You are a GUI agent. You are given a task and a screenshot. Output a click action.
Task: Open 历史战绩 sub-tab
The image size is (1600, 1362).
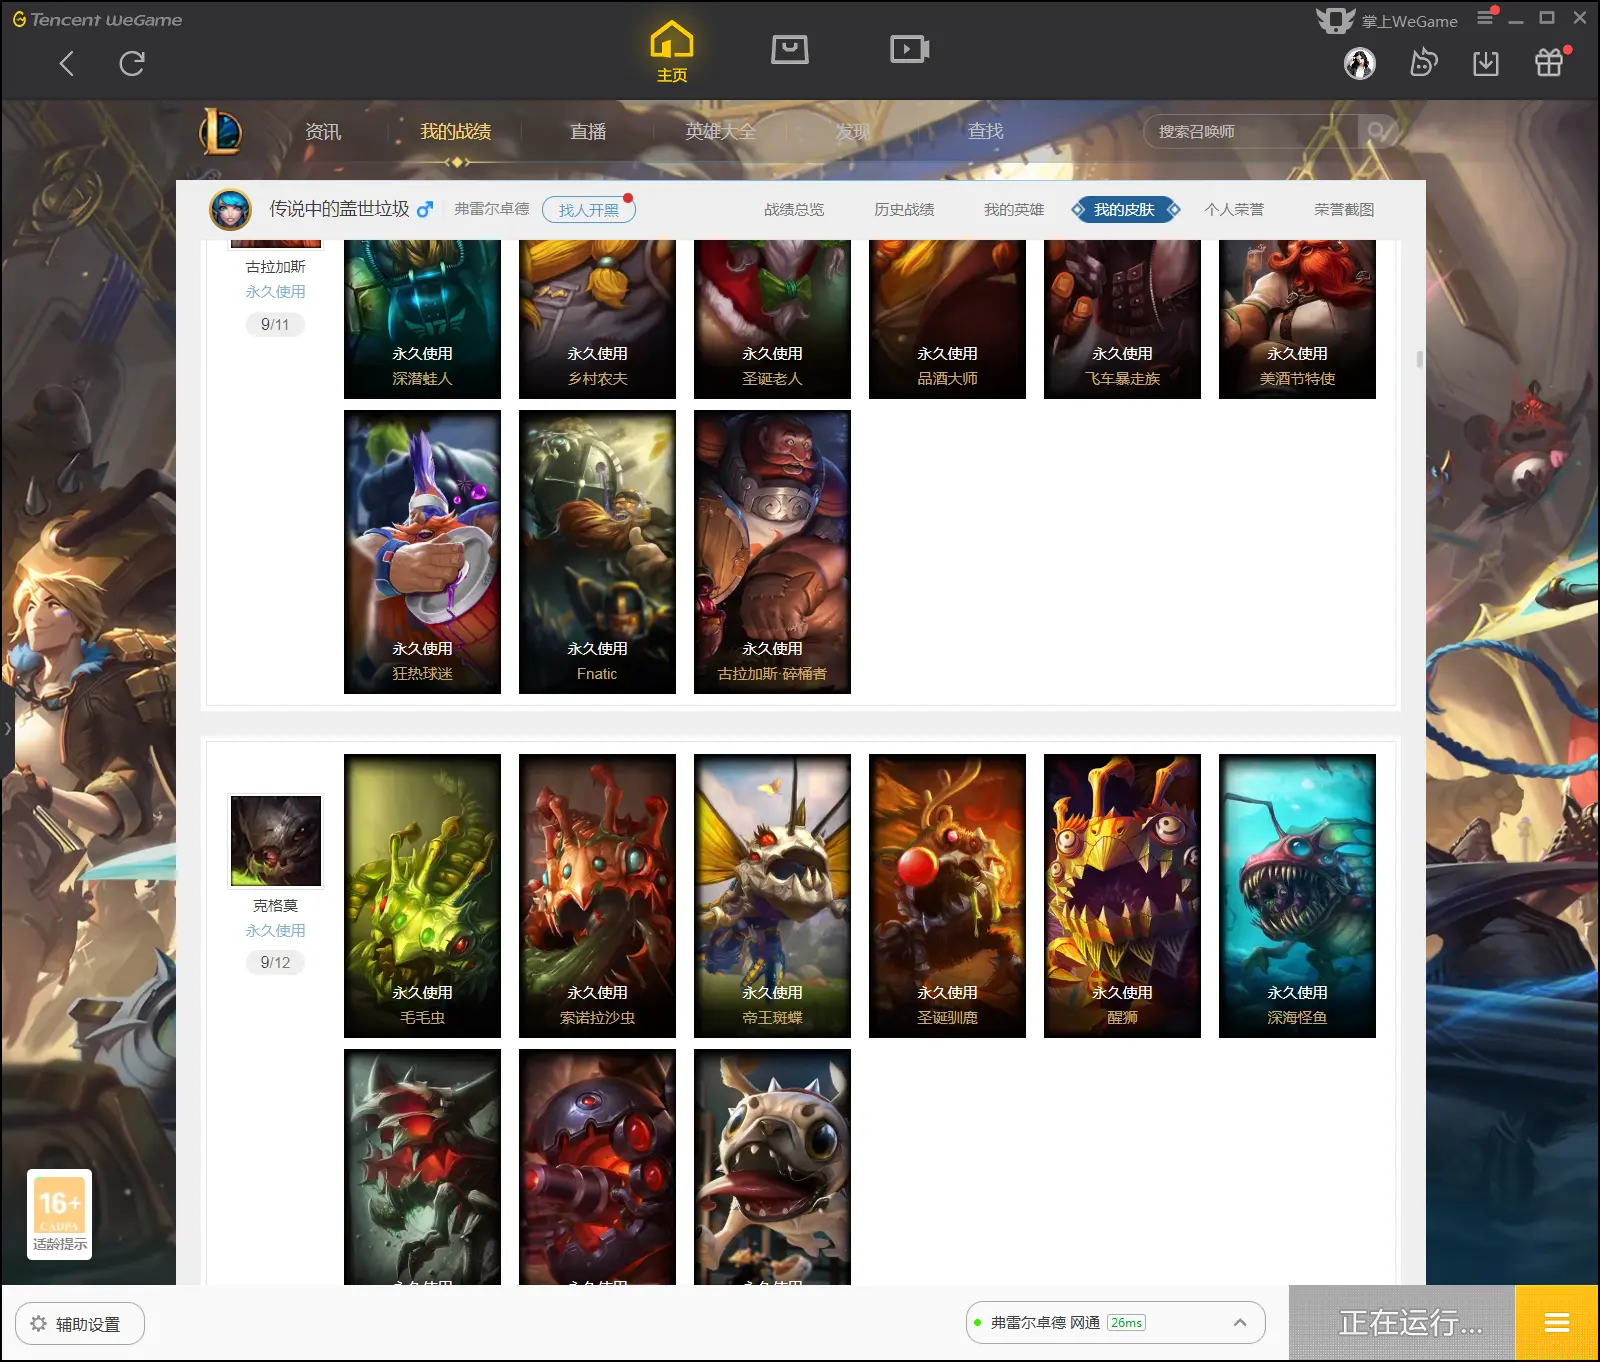tap(904, 209)
